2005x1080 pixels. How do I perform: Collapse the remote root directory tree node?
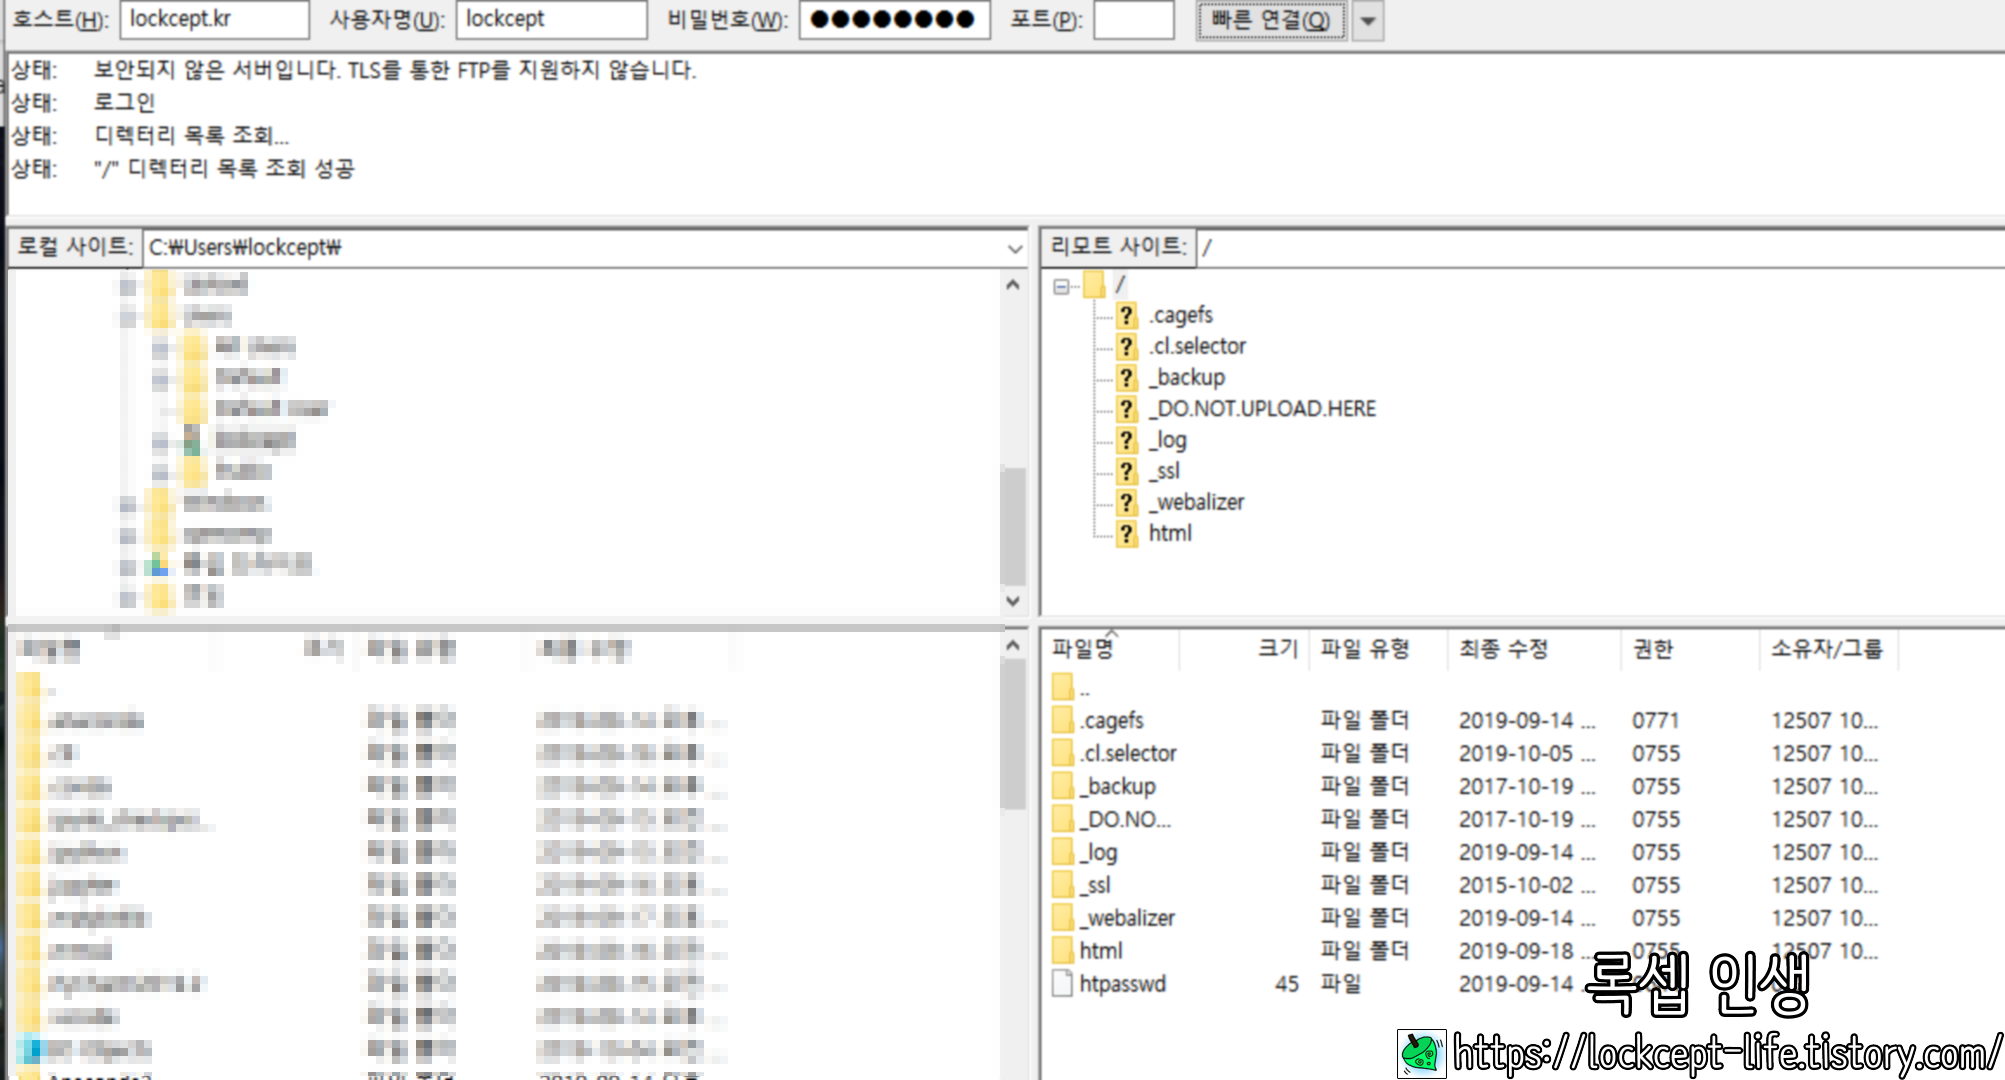(x=1061, y=286)
